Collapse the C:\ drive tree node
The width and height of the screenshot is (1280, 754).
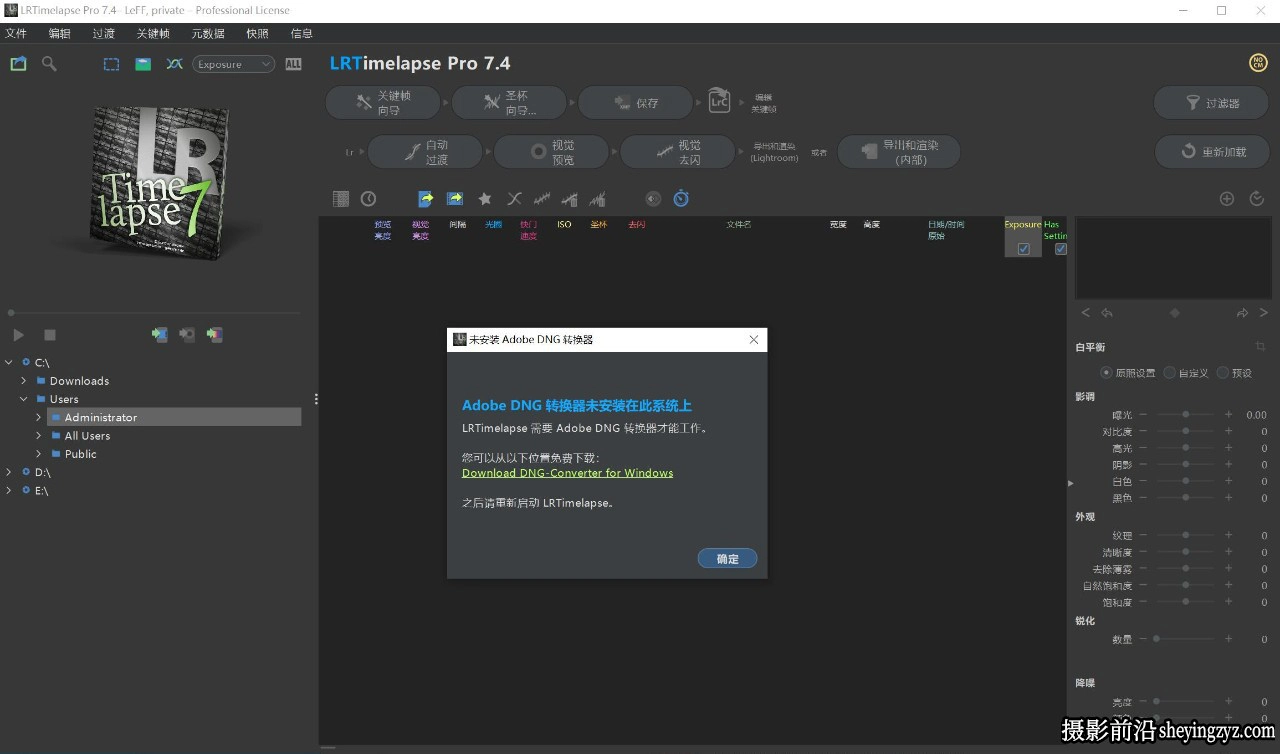tap(9, 362)
